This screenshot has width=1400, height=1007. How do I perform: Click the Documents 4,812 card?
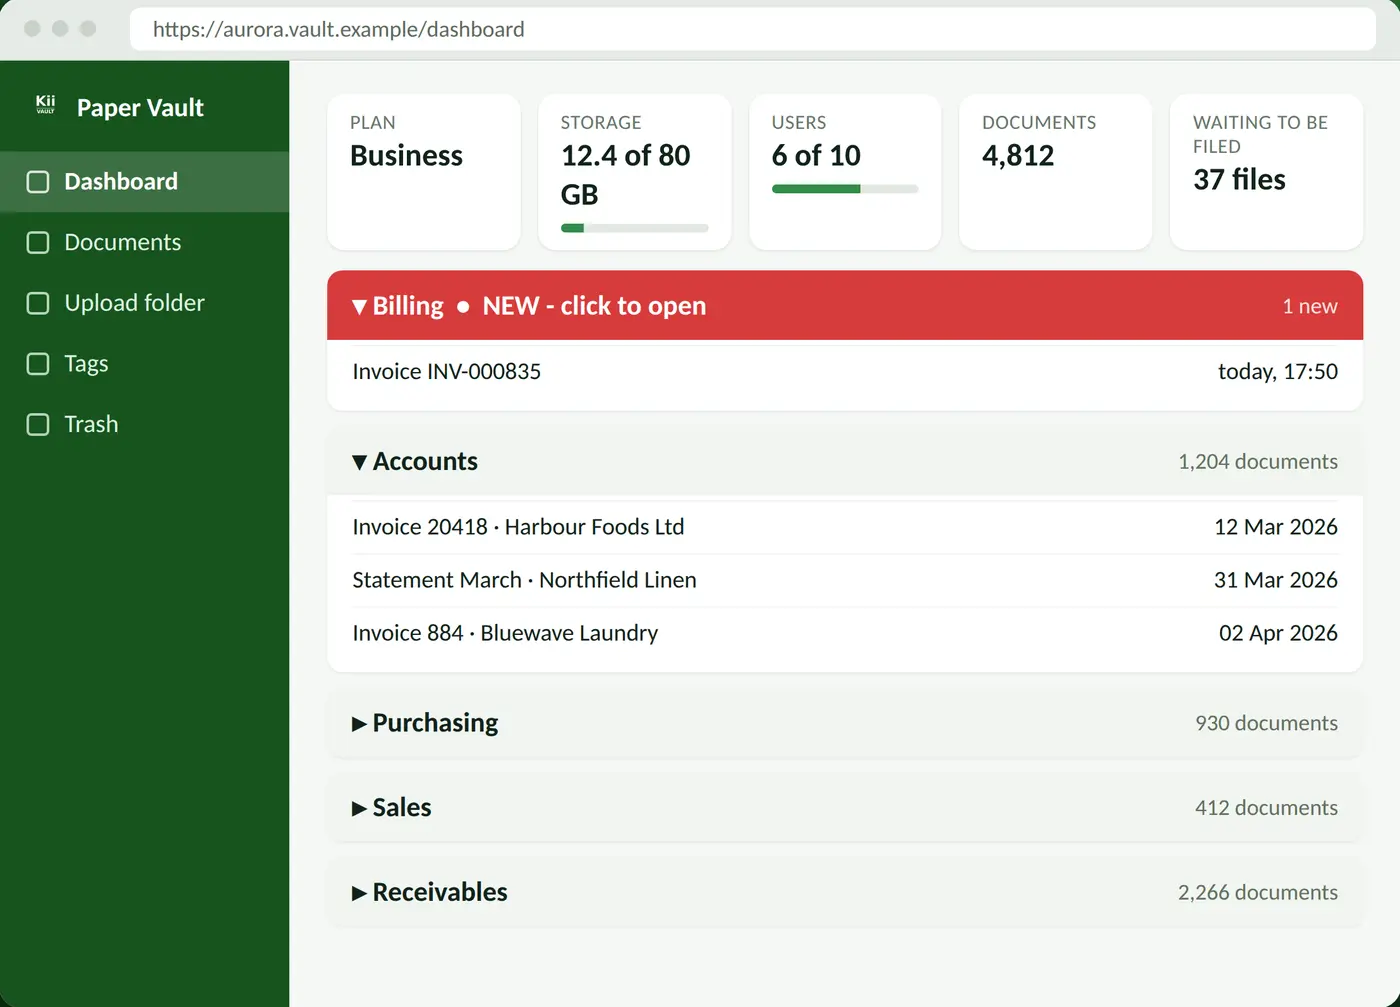pos(1056,172)
